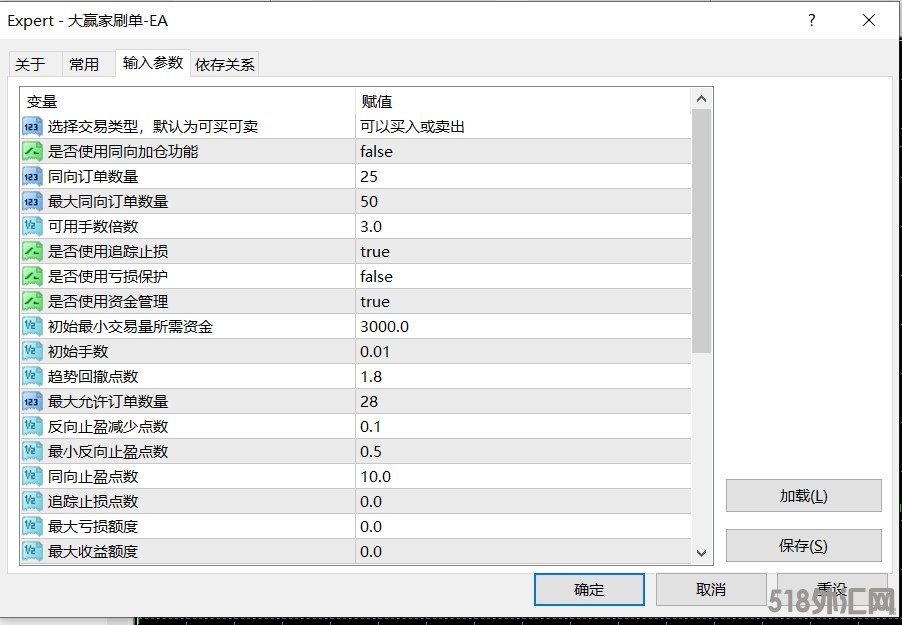Viewport: 902px width, 625px height.
Task: Click the 加载(L) button
Action: click(x=804, y=496)
